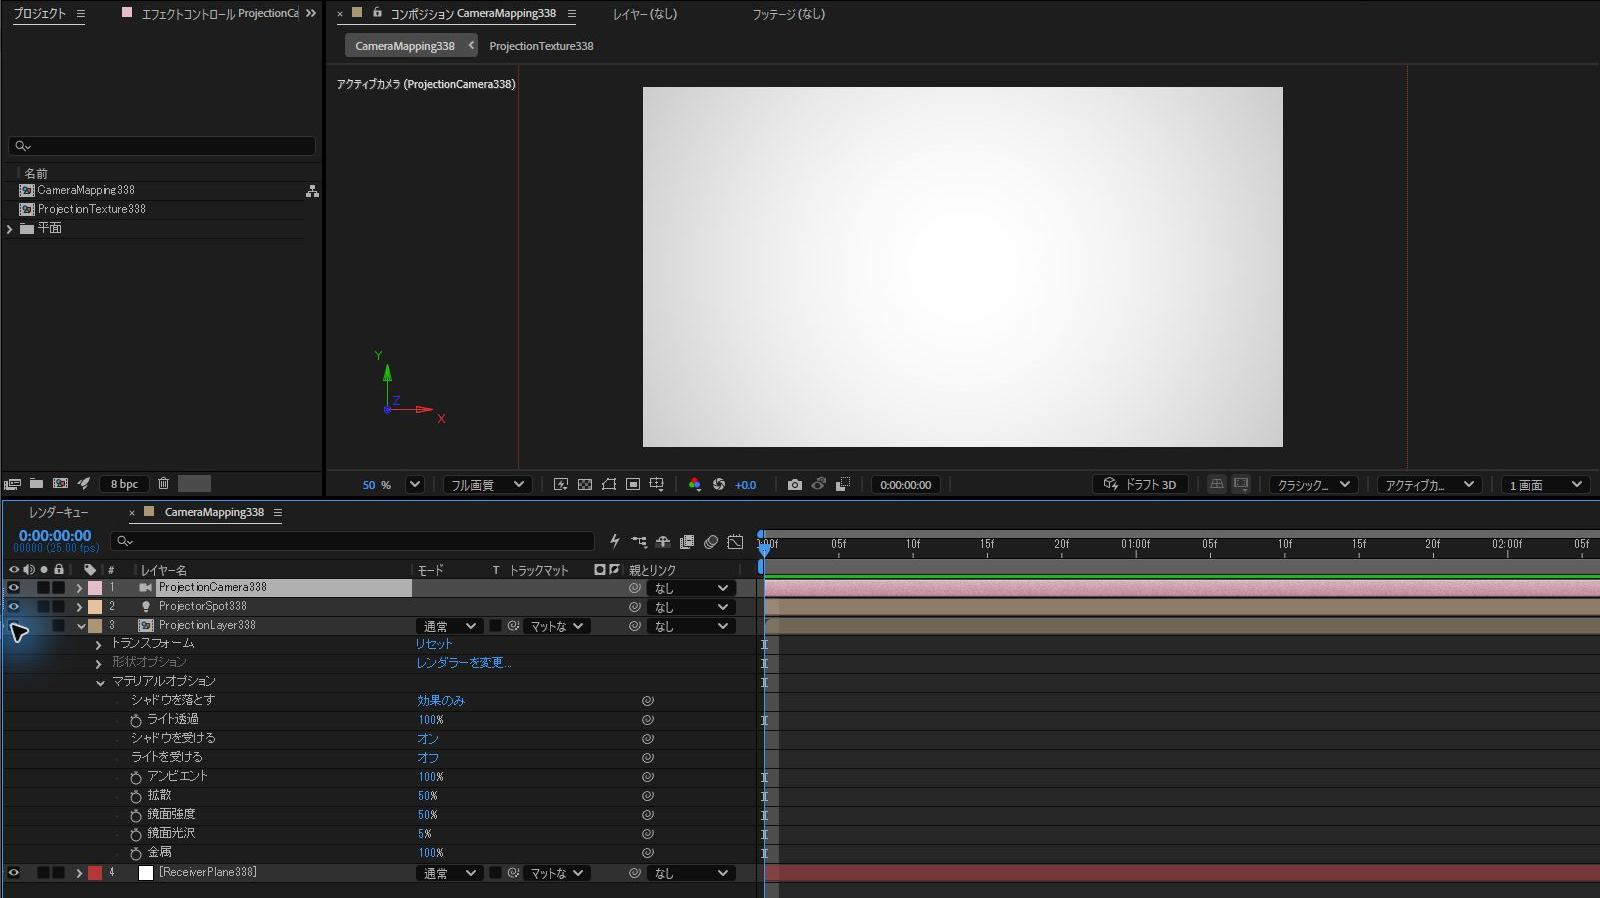Toggle stopwatch for 金属 property

pyautogui.click(x=136, y=853)
